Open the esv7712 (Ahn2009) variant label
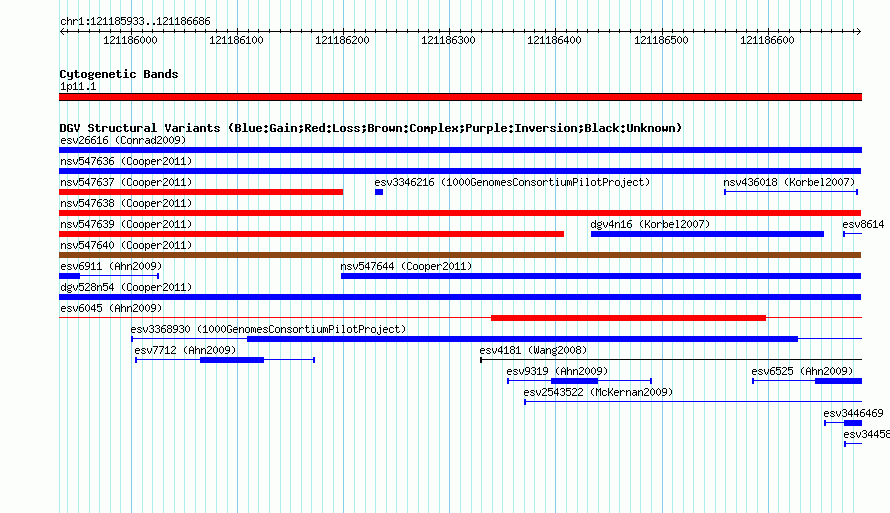 [185, 350]
